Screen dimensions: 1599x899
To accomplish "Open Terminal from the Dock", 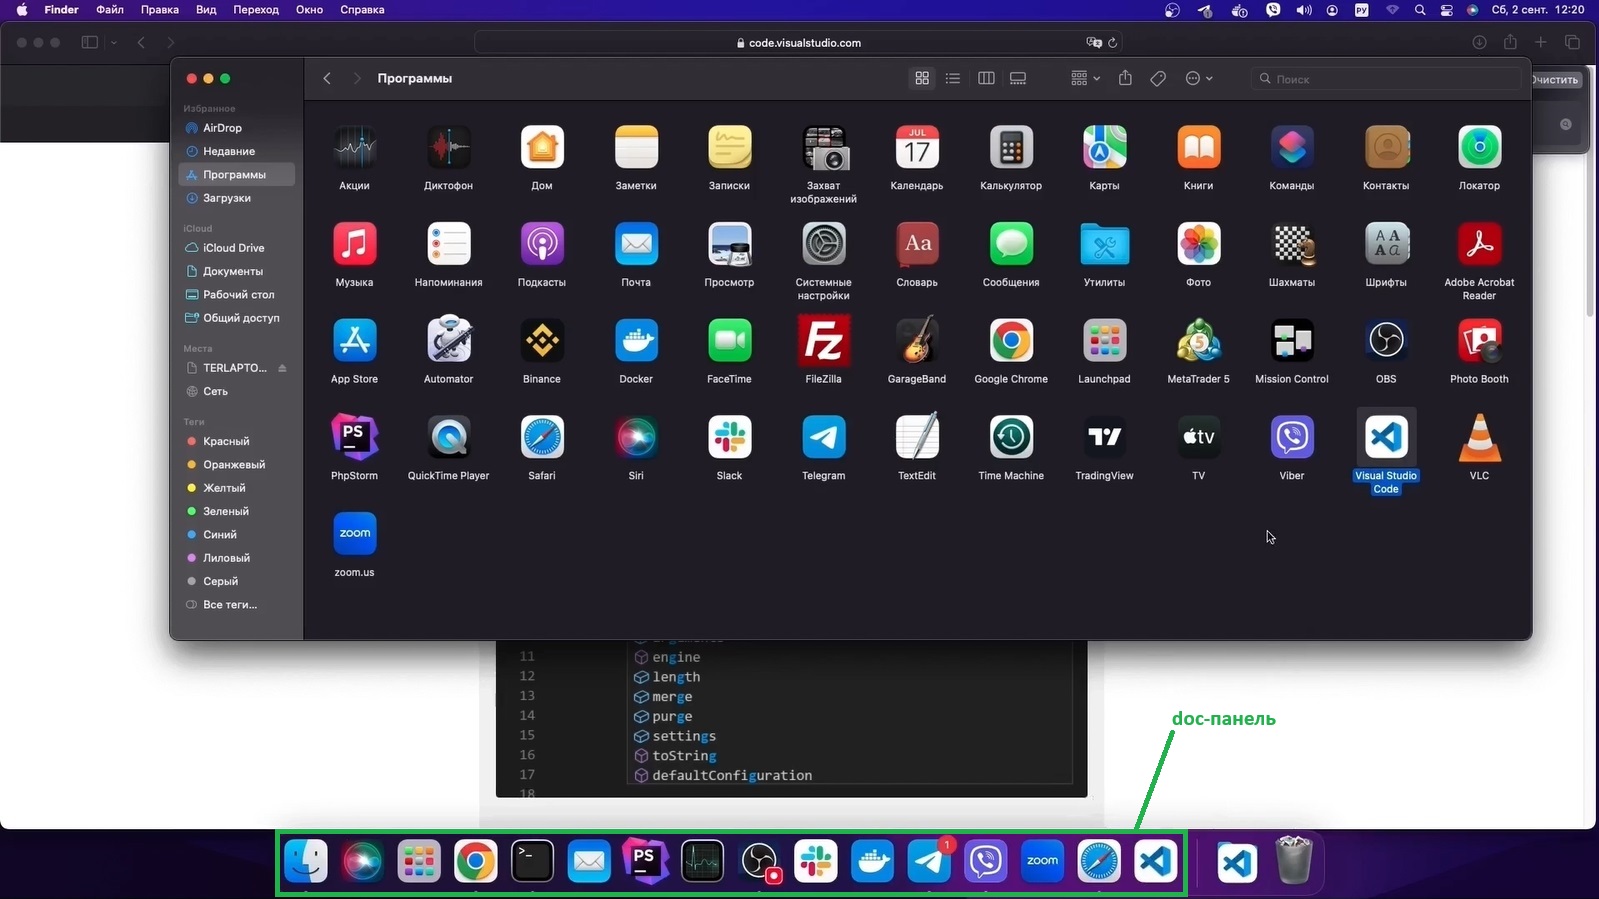I will click(x=532, y=861).
